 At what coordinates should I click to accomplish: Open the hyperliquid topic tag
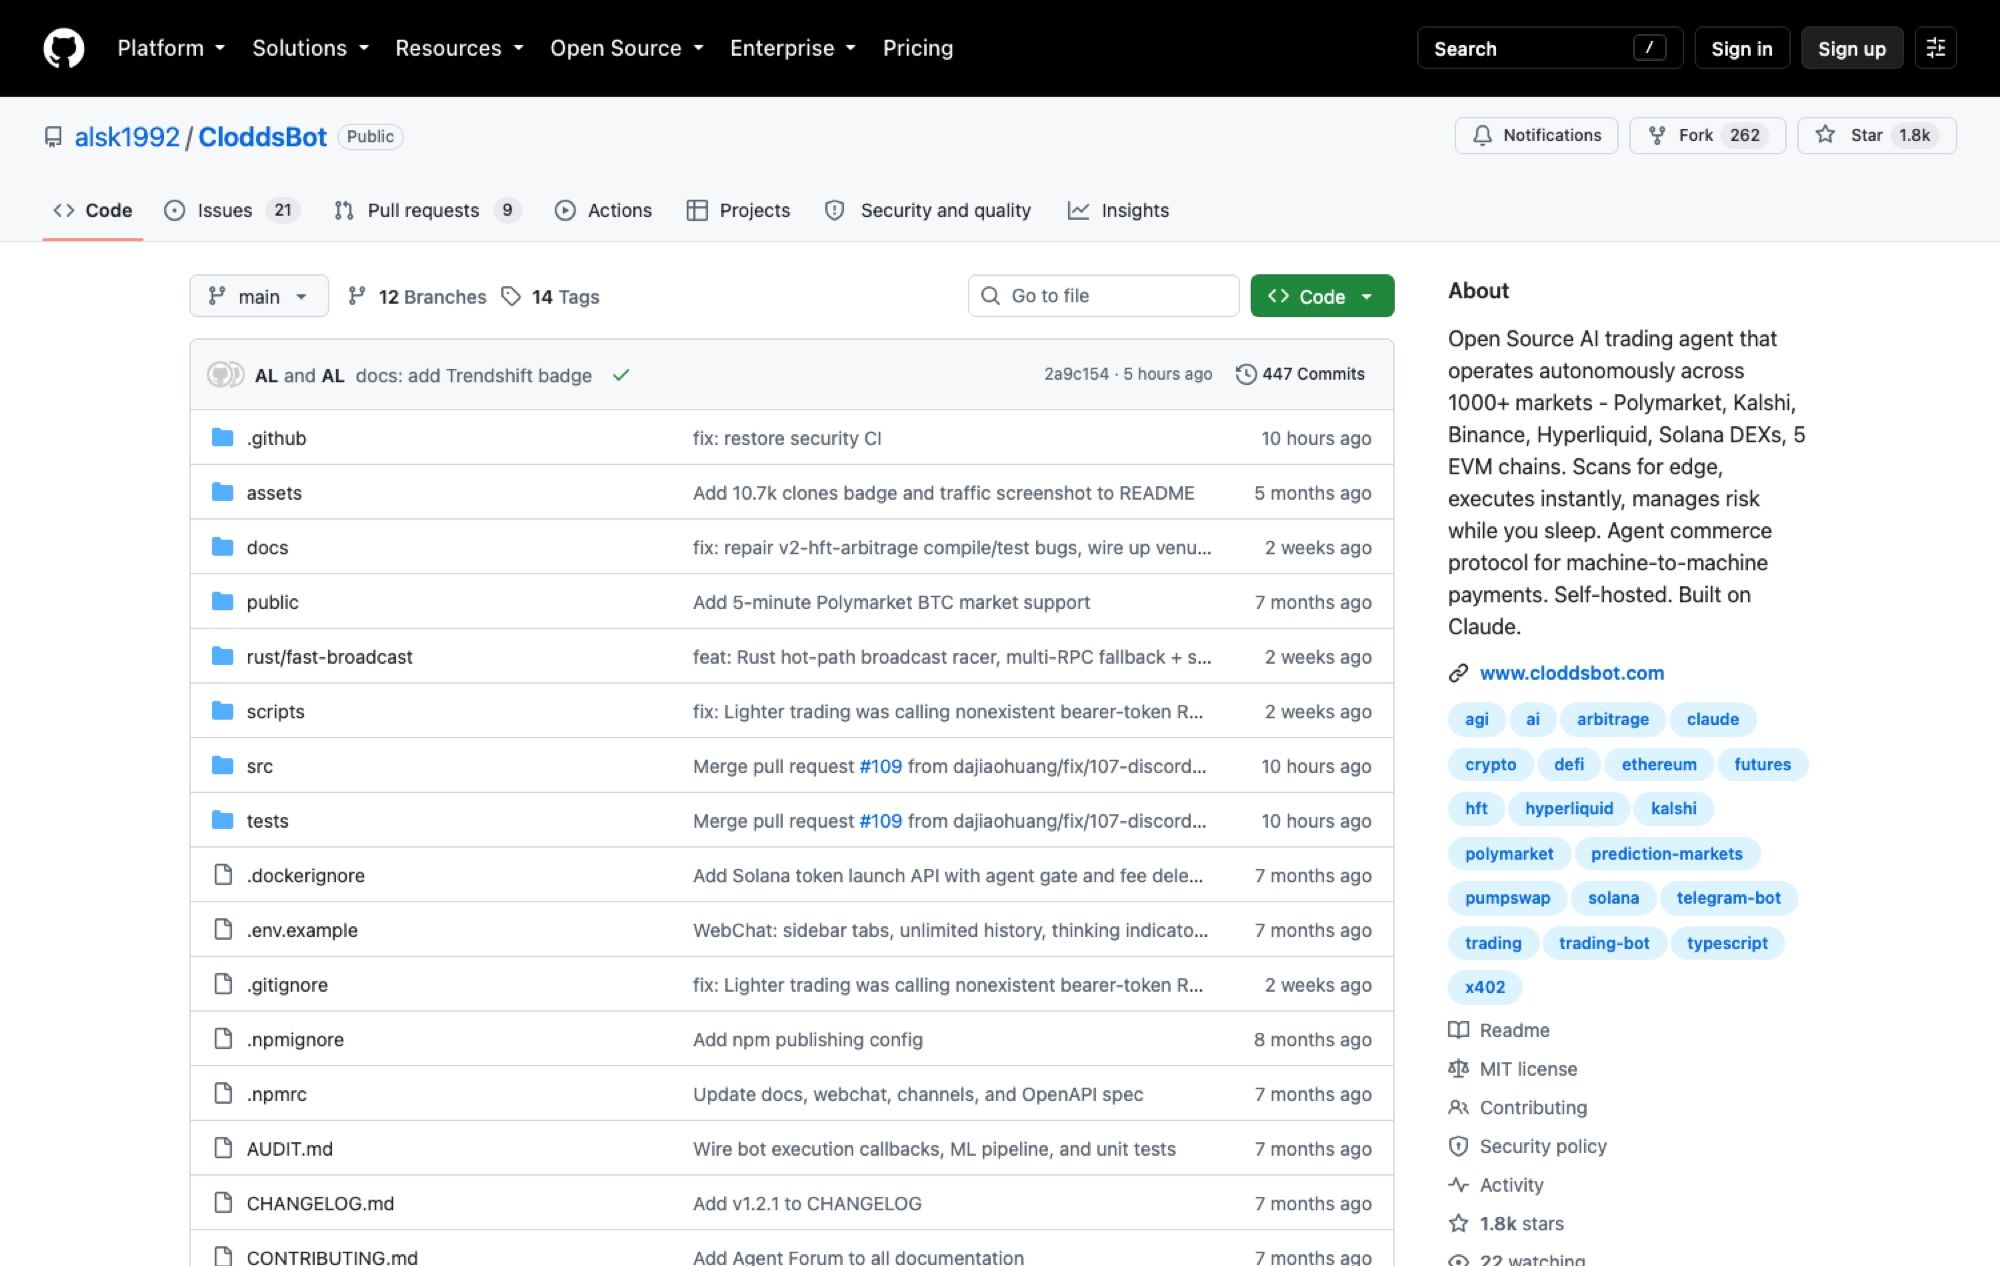pos(1568,808)
